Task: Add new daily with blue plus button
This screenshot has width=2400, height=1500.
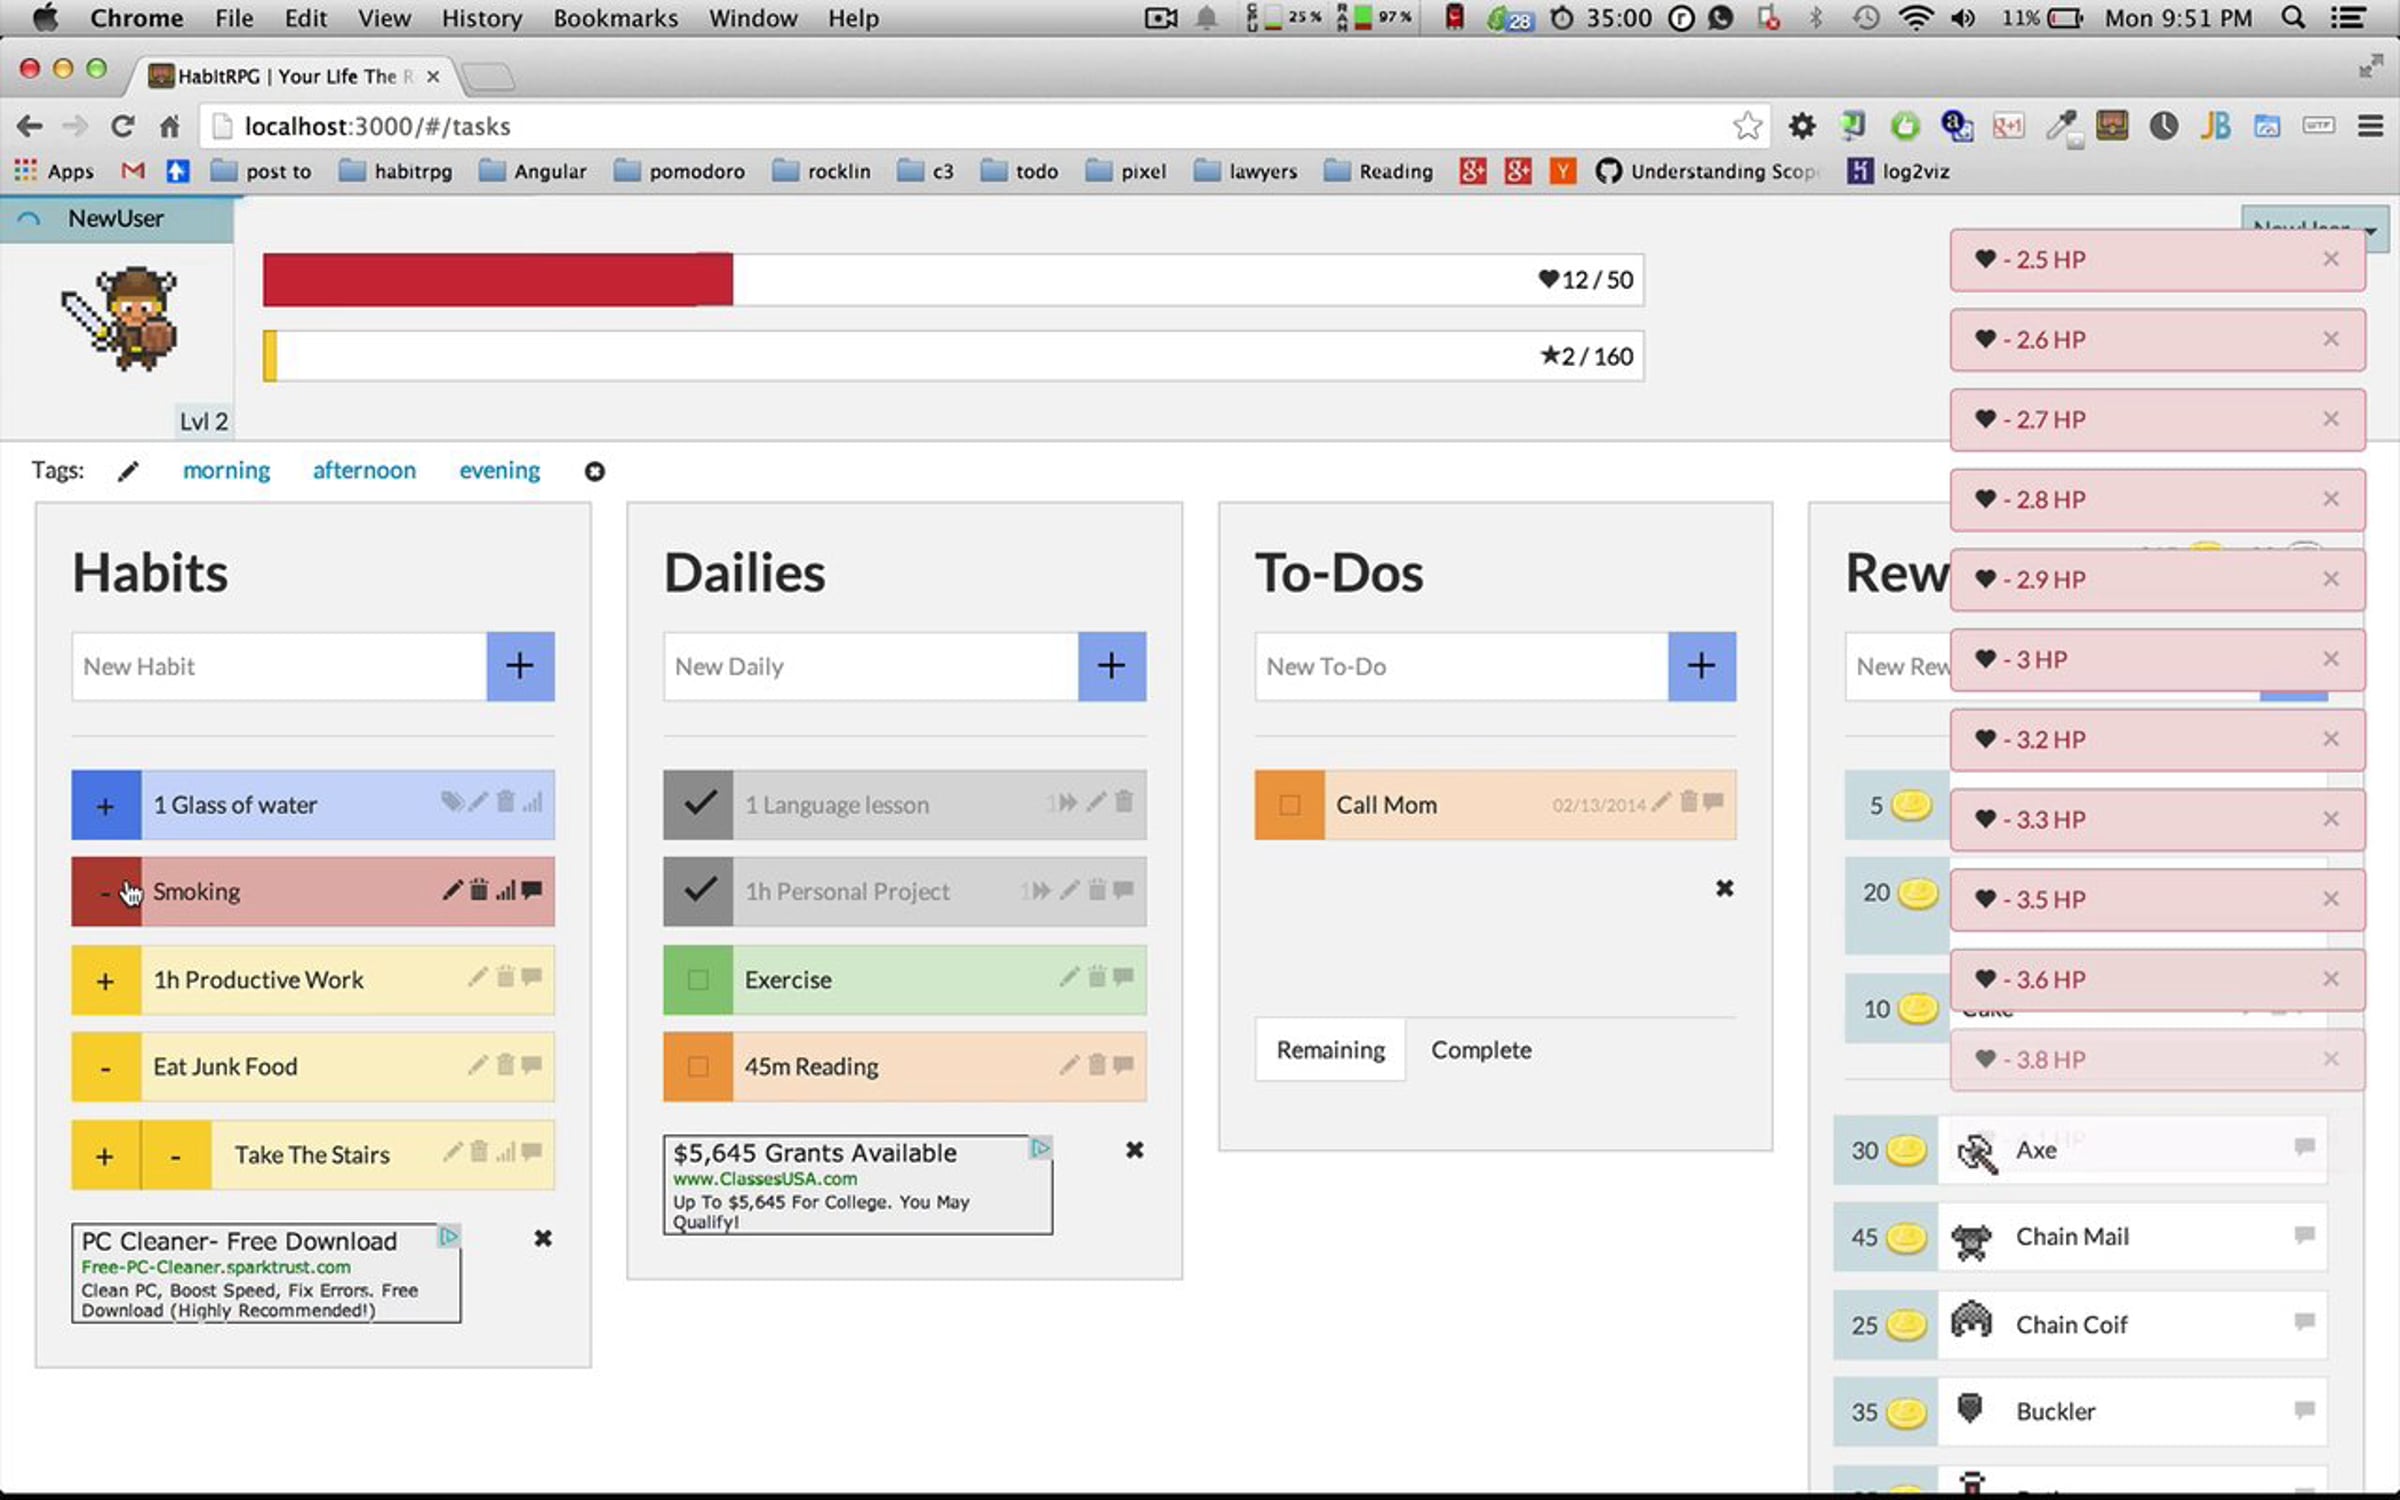Action: click(x=1111, y=666)
